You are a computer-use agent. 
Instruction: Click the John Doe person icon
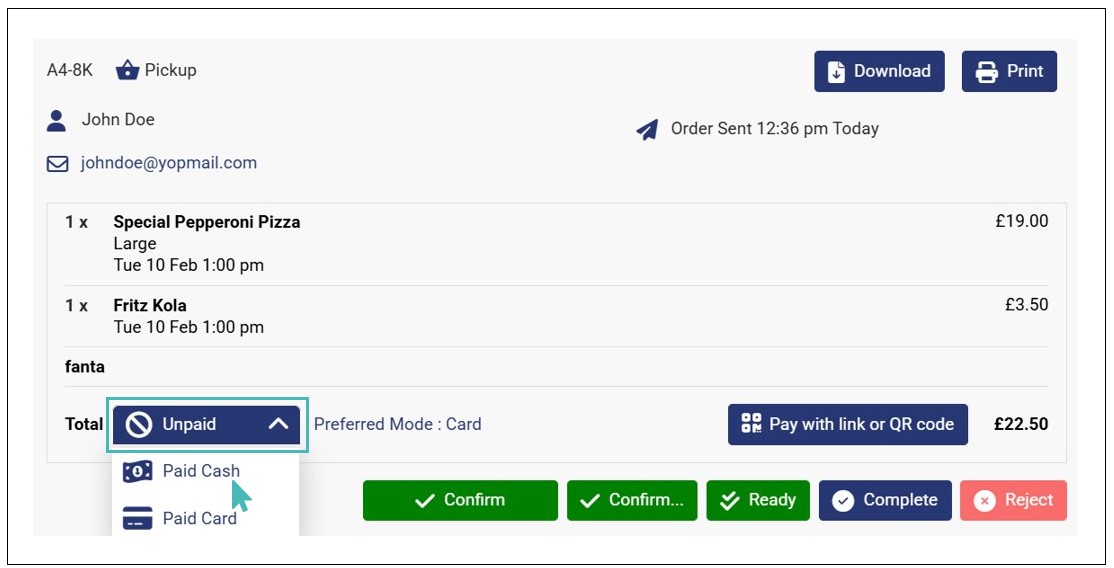57,121
